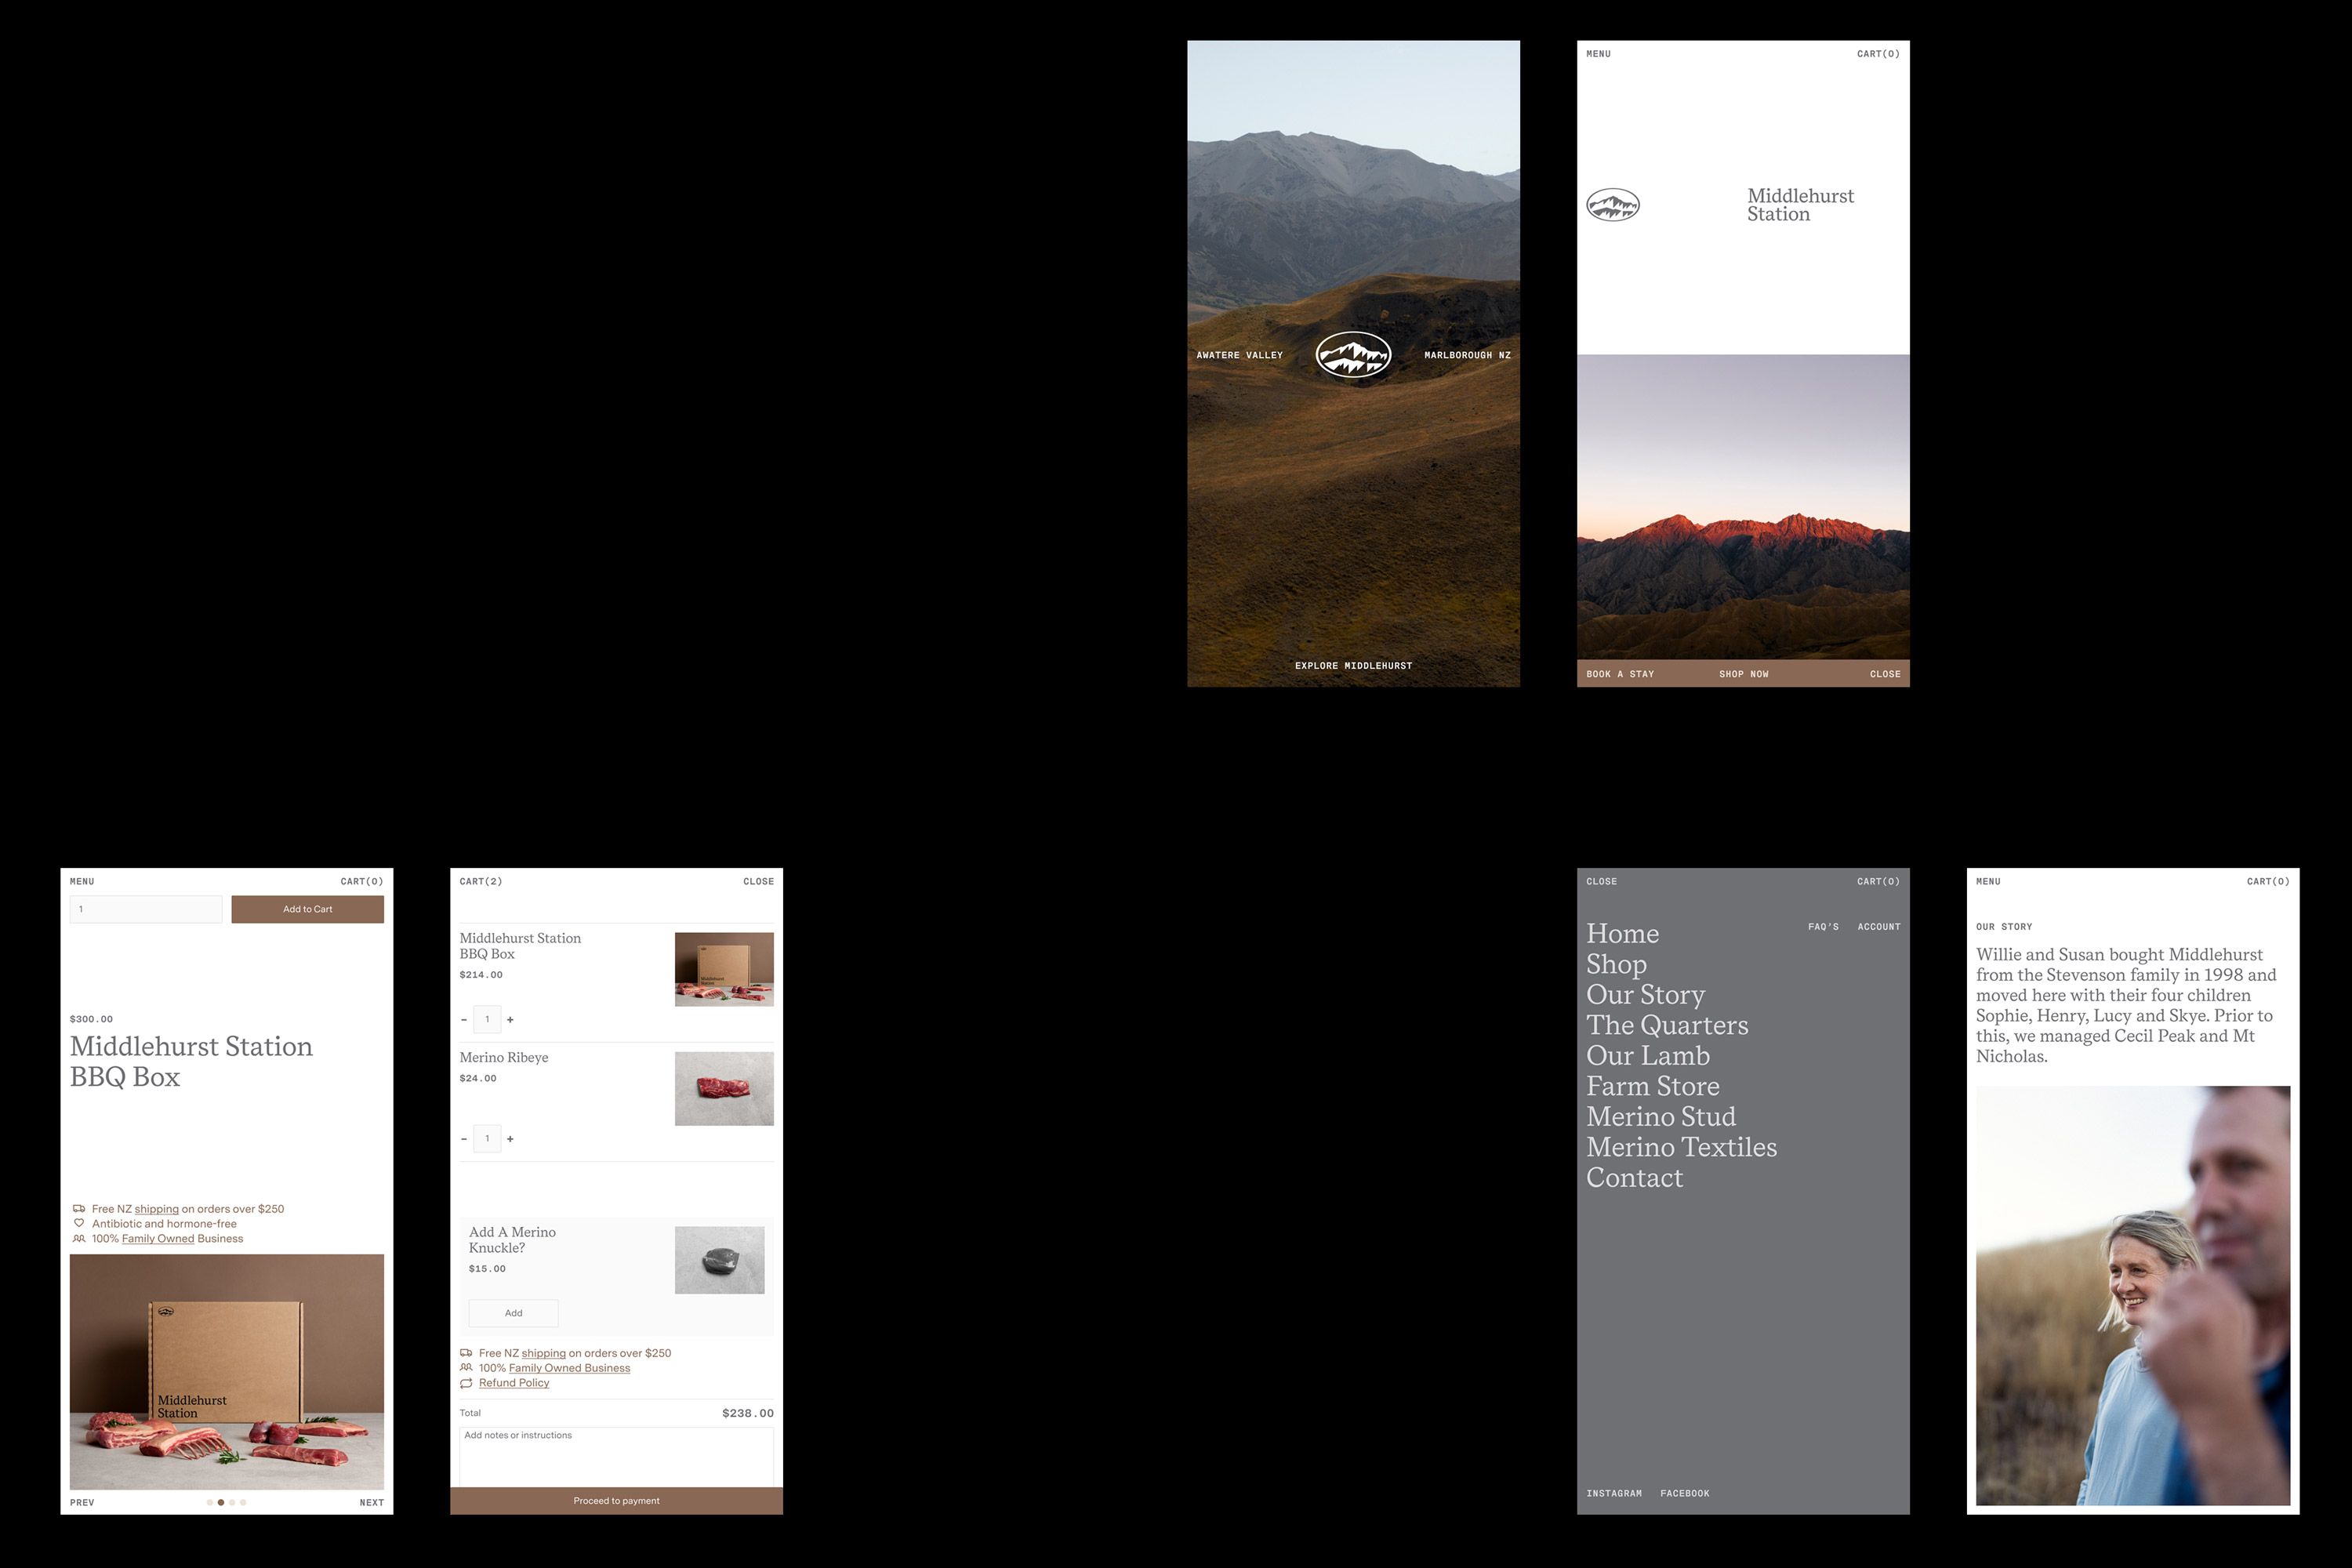
Task: Click the BBQ Box thumbnail in the cart
Action: [x=724, y=969]
